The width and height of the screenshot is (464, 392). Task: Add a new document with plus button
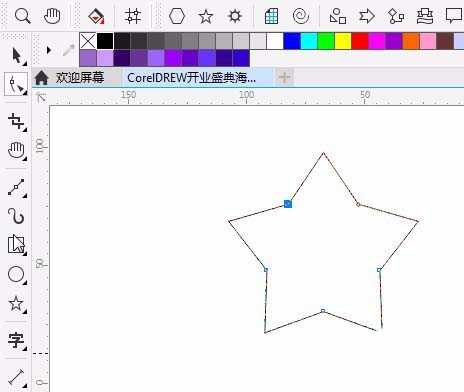(x=284, y=77)
